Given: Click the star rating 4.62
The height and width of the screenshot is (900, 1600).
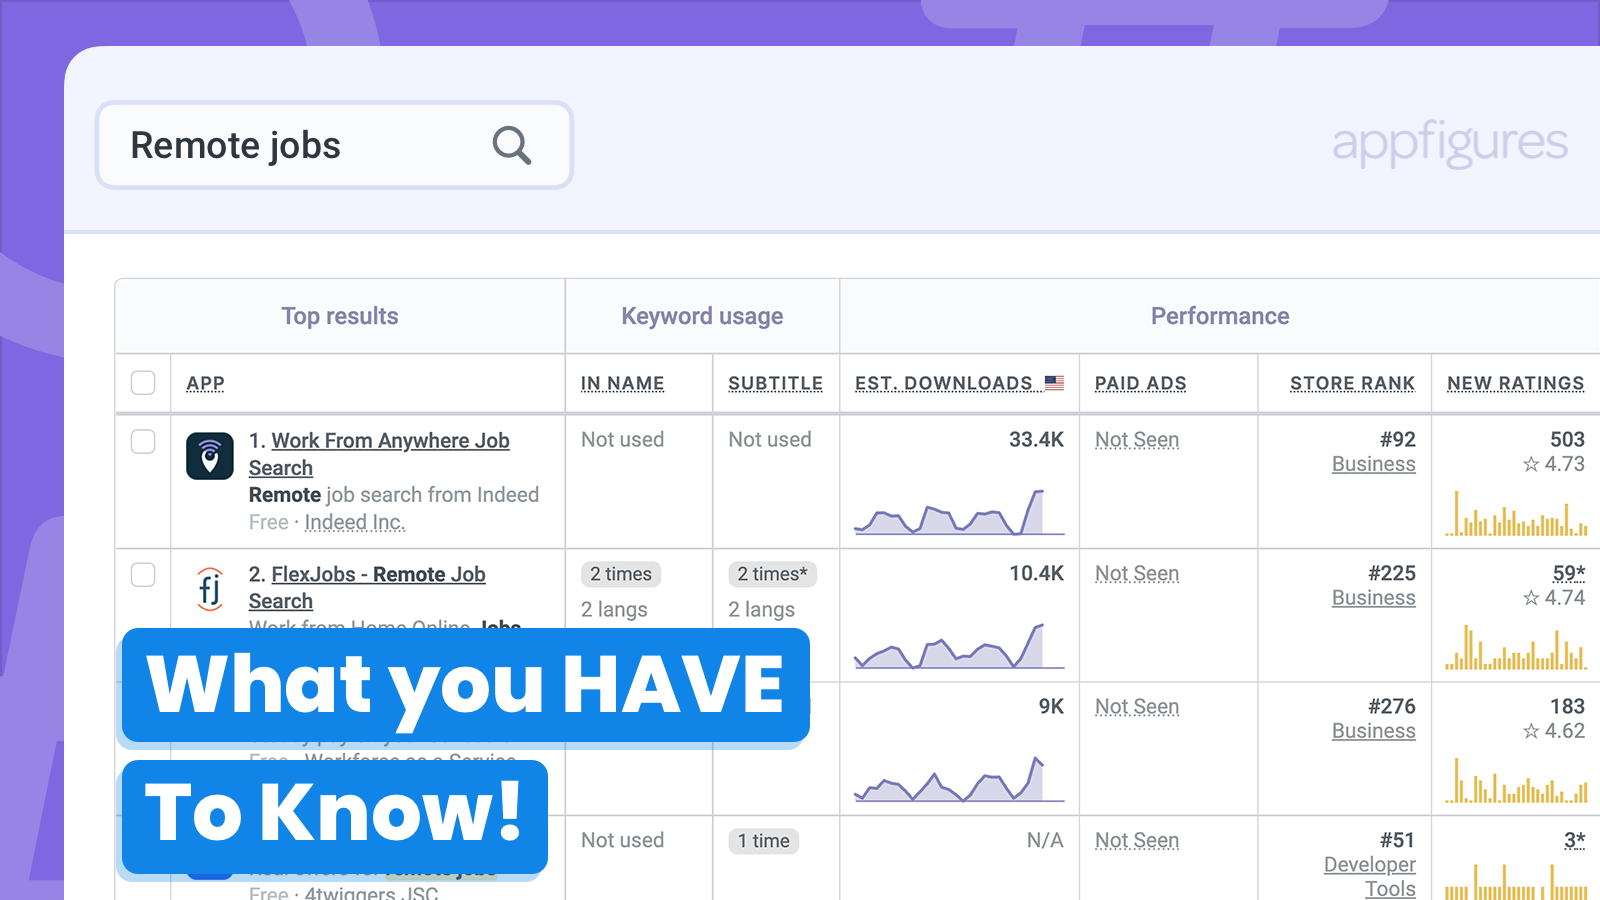Looking at the screenshot, I should click(x=1554, y=731).
